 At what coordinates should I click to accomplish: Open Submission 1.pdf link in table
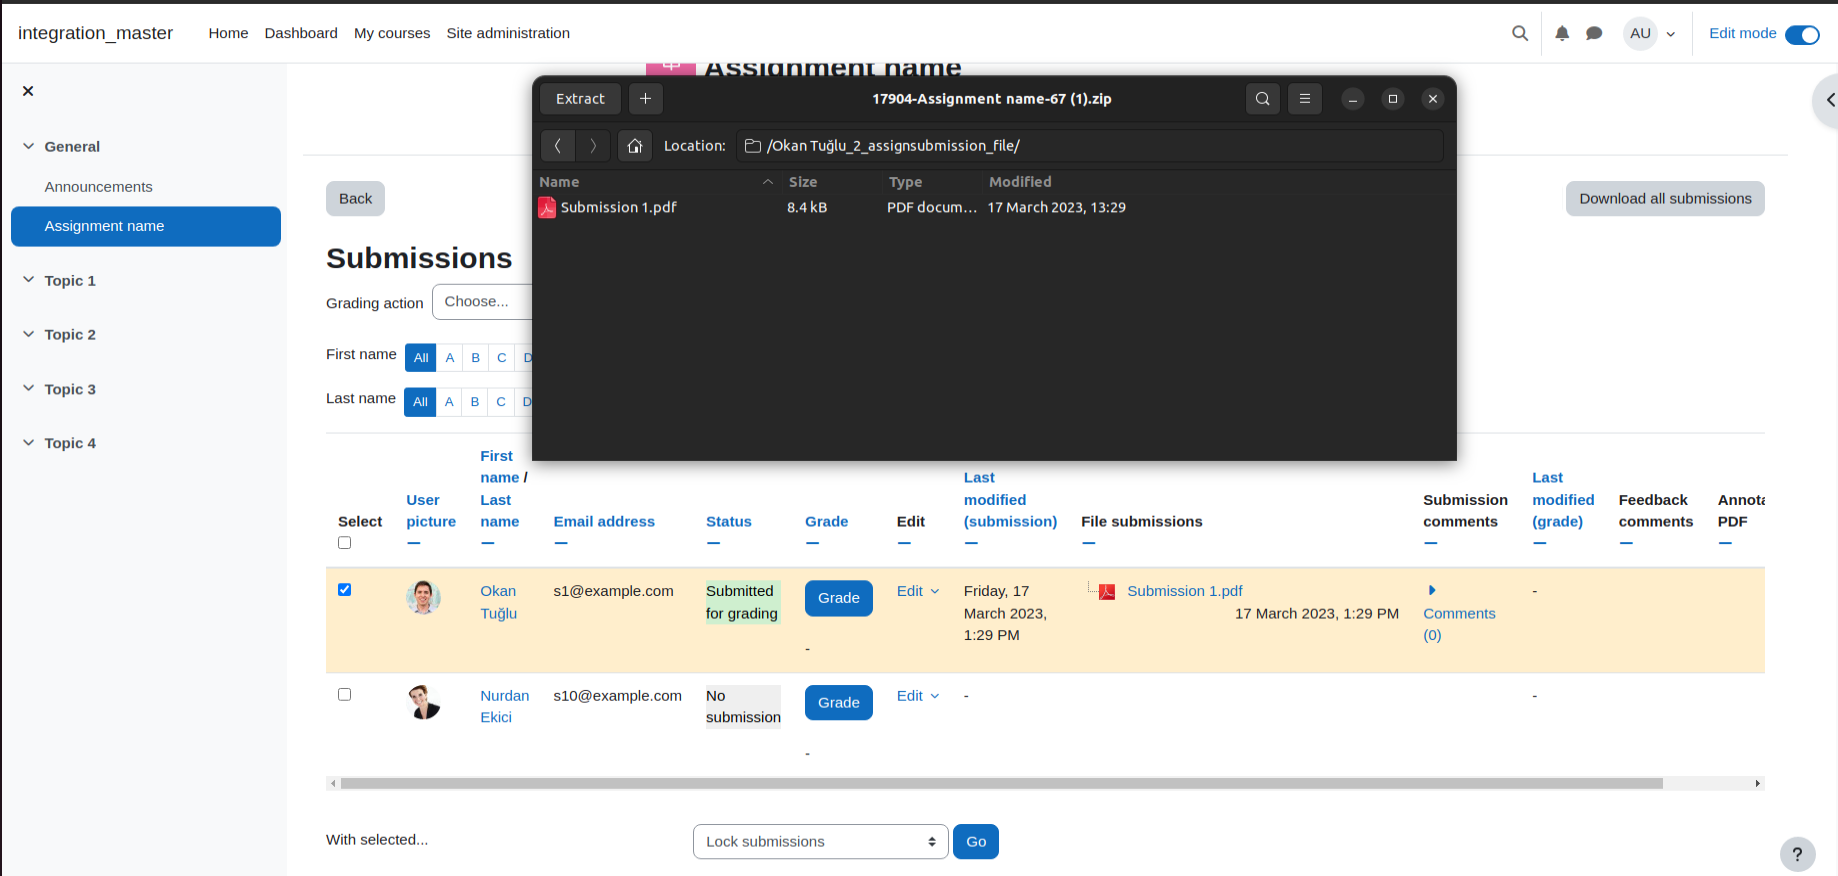pos(1185,591)
